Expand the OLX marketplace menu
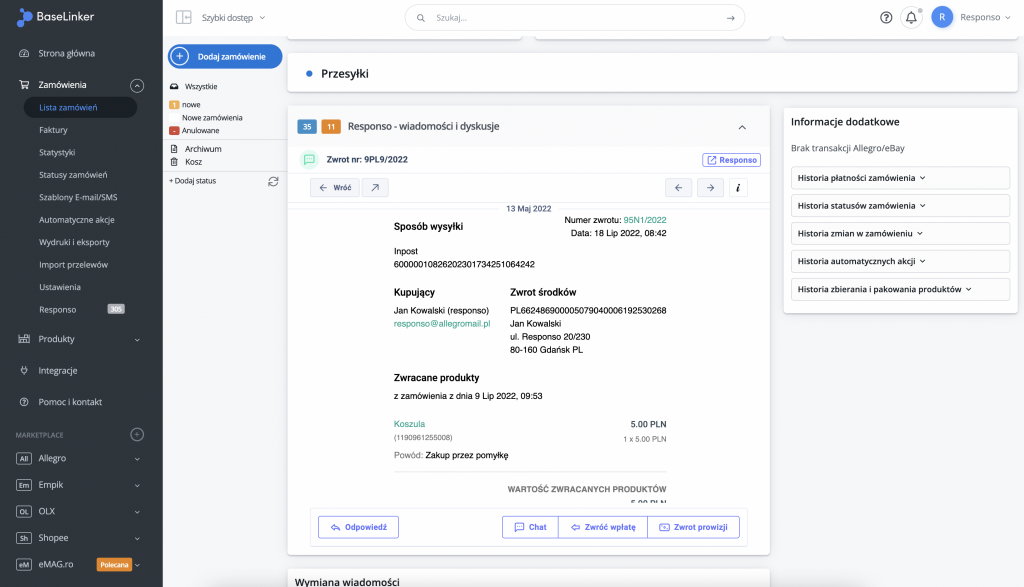Image resolution: width=1024 pixels, height=587 pixels. point(137,512)
